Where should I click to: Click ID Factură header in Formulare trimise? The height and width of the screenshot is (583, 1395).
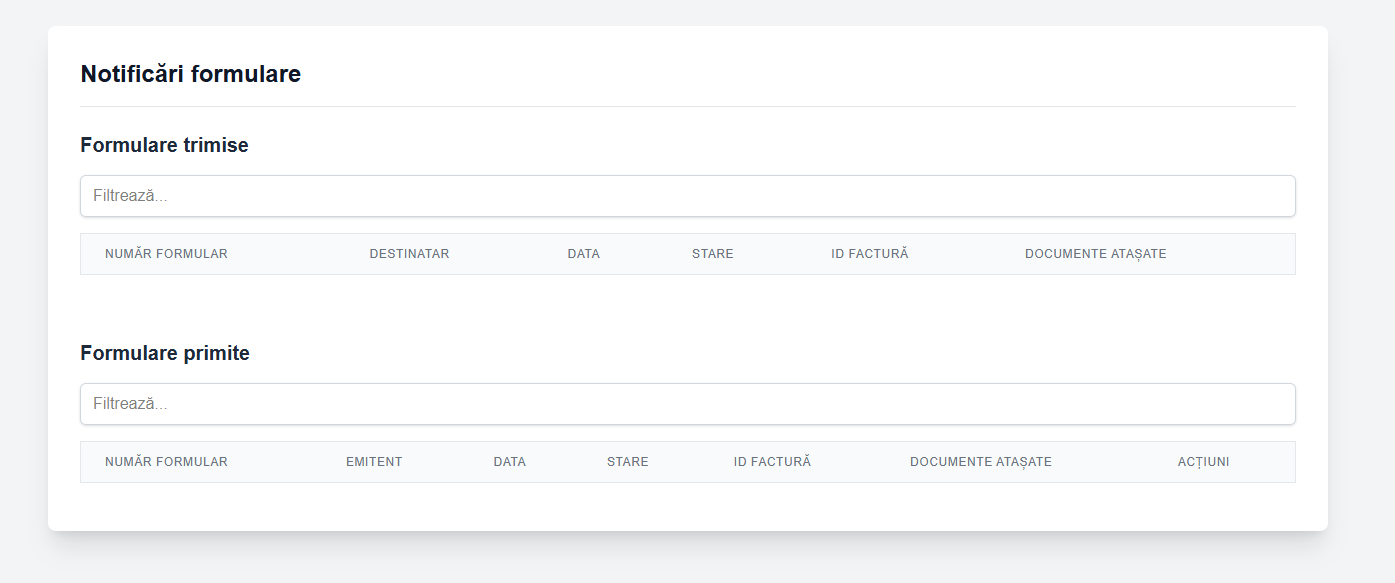pos(869,254)
